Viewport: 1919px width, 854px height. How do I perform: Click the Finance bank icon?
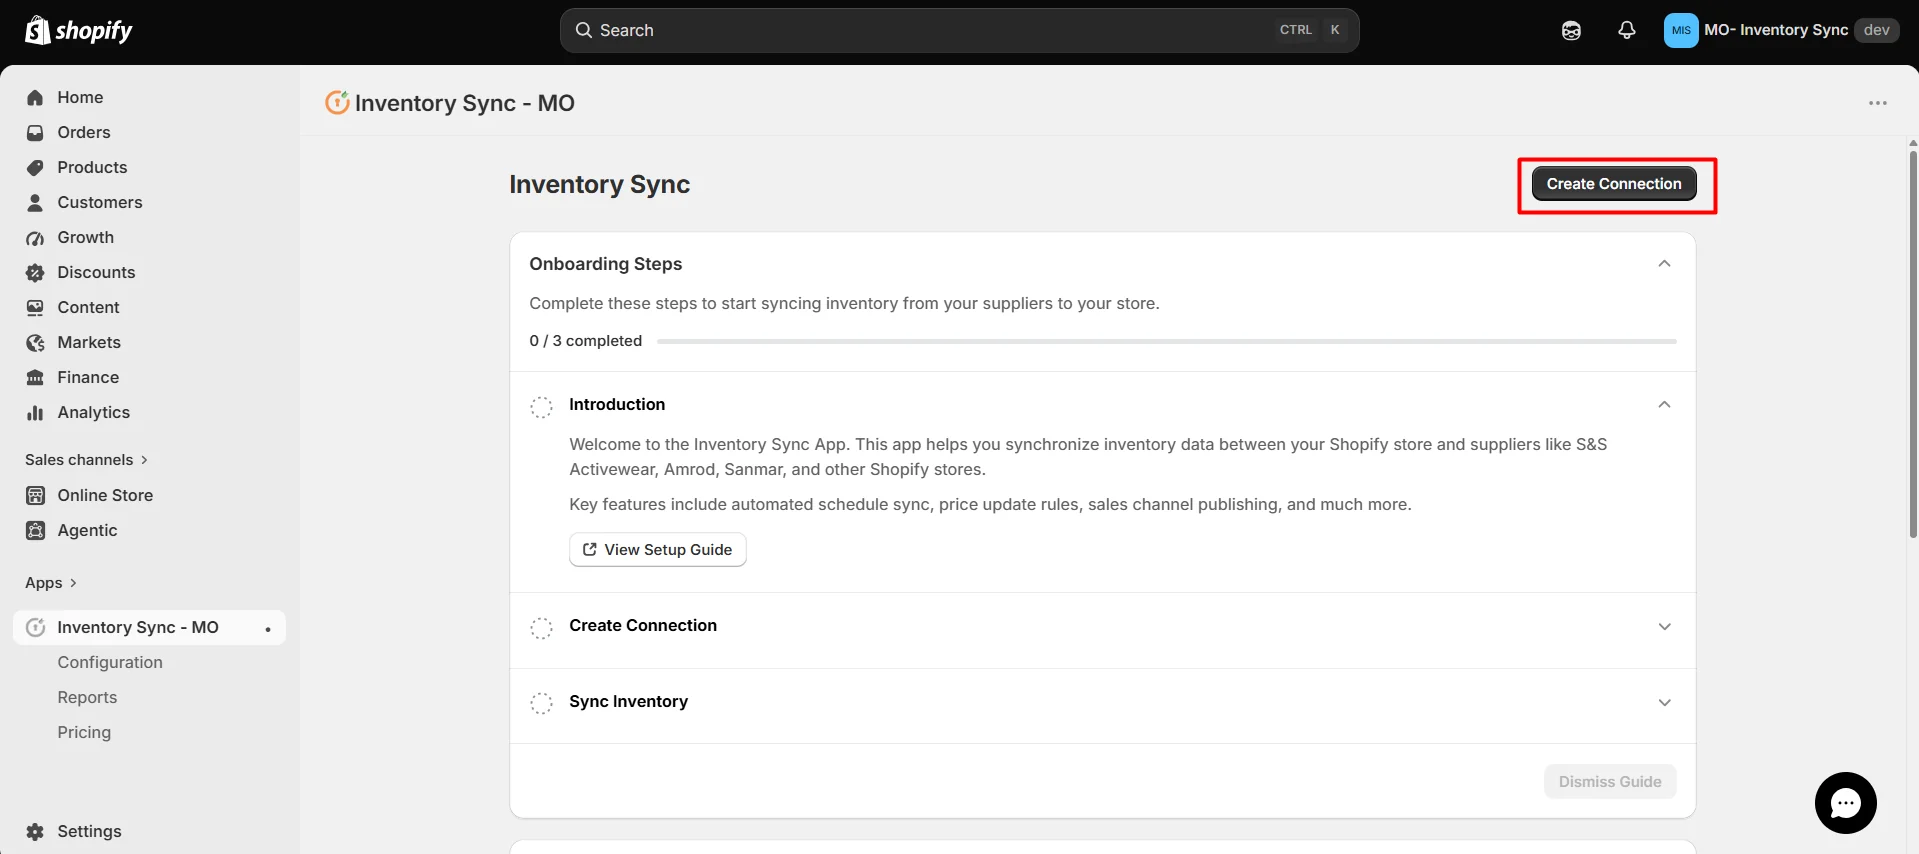point(35,377)
